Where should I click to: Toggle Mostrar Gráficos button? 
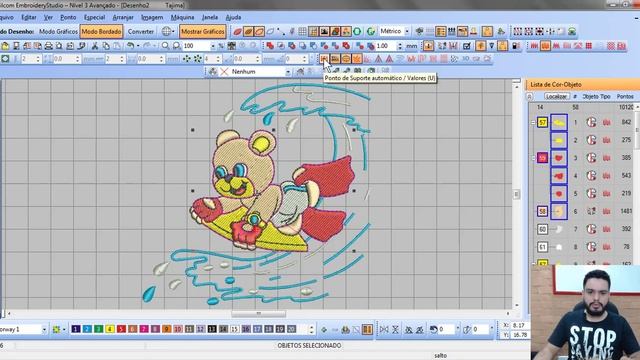click(x=202, y=31)
